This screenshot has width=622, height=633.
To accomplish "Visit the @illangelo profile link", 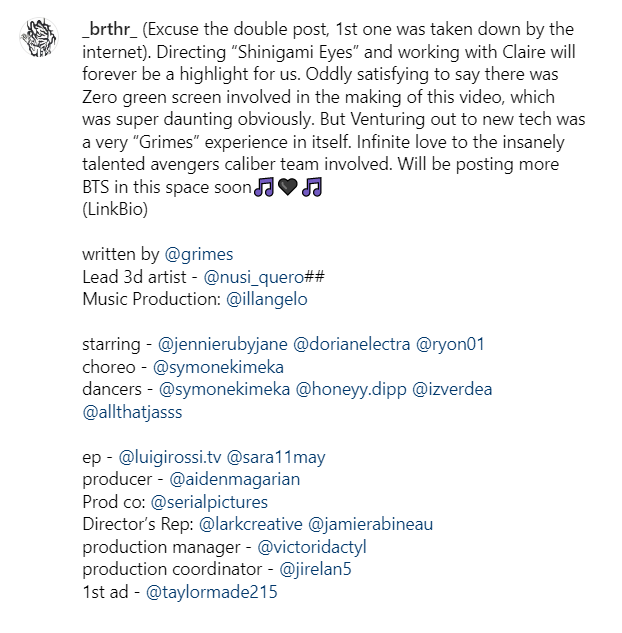I will point(267,300).
